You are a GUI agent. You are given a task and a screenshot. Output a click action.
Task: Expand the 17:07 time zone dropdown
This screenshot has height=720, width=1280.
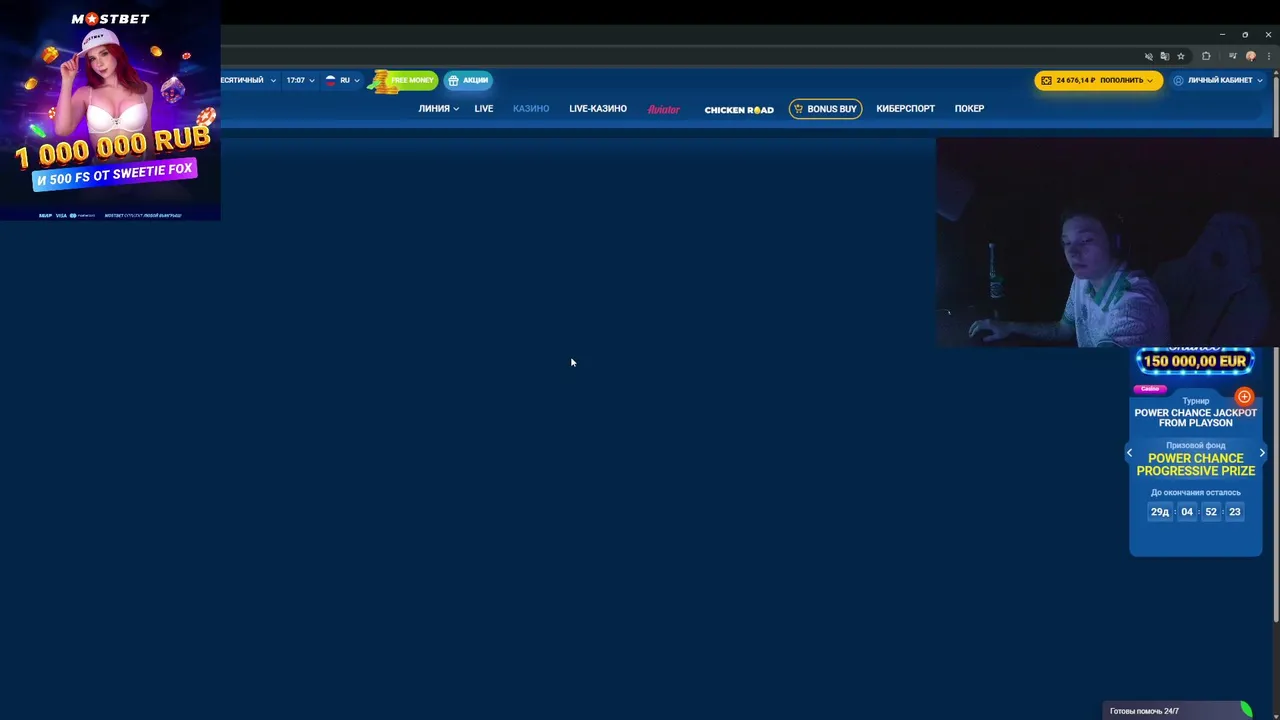click(x=300, y=80)
